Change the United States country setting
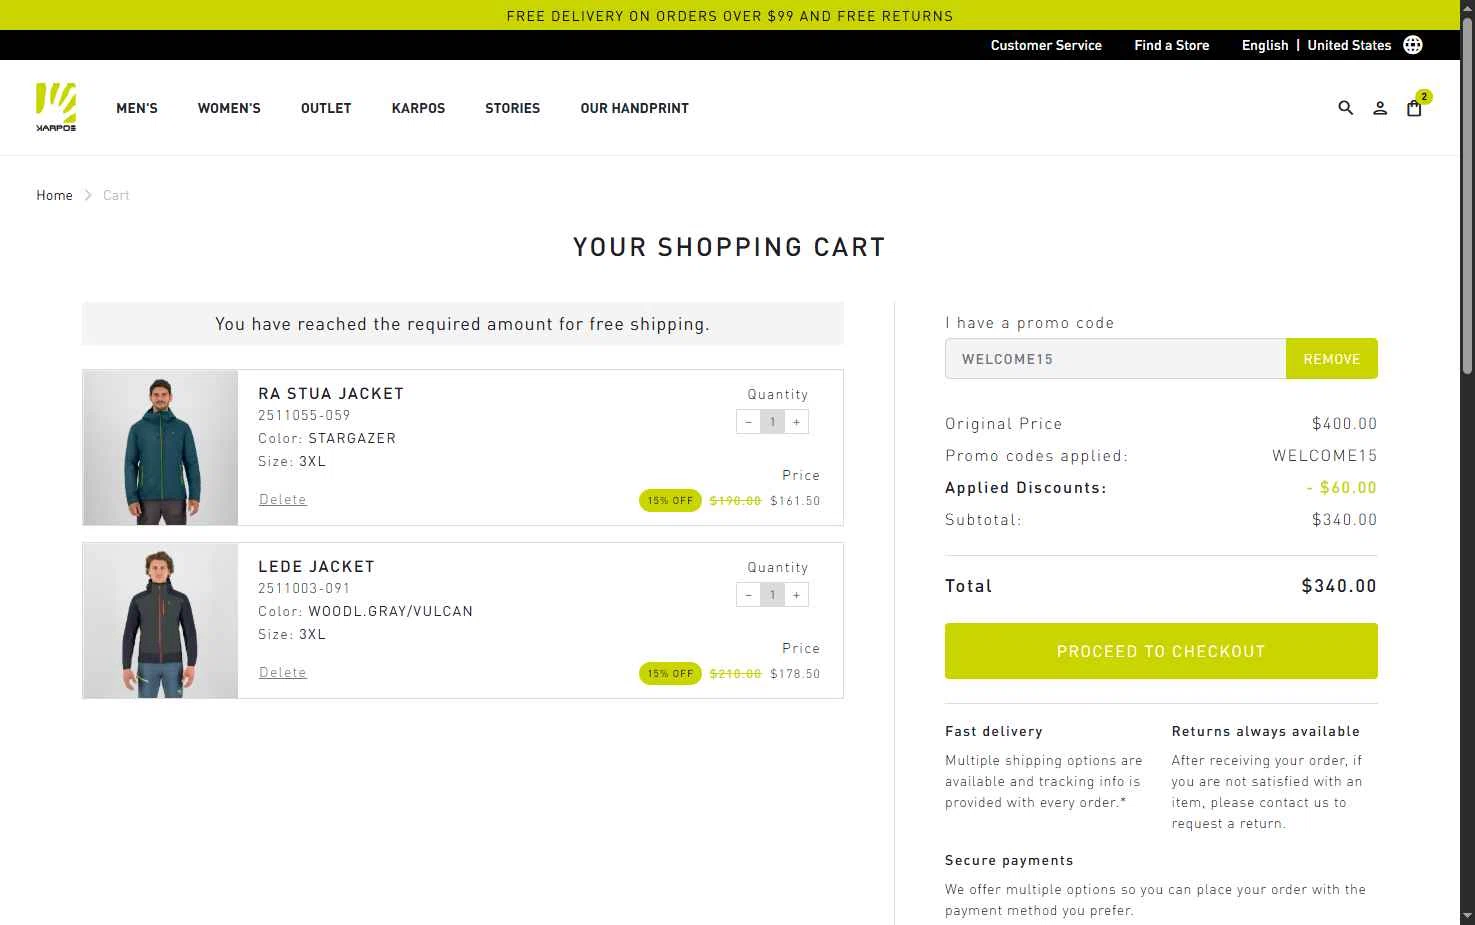Viewport: 1475px width, 925px height. pos(1349,45)
